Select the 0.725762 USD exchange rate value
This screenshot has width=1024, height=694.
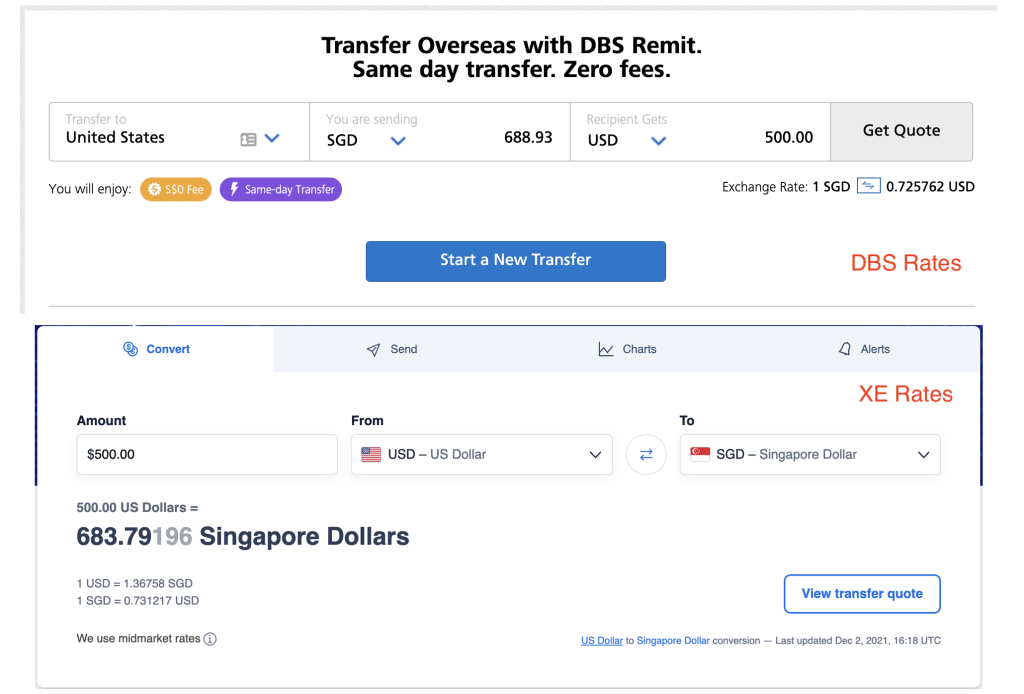930,187
